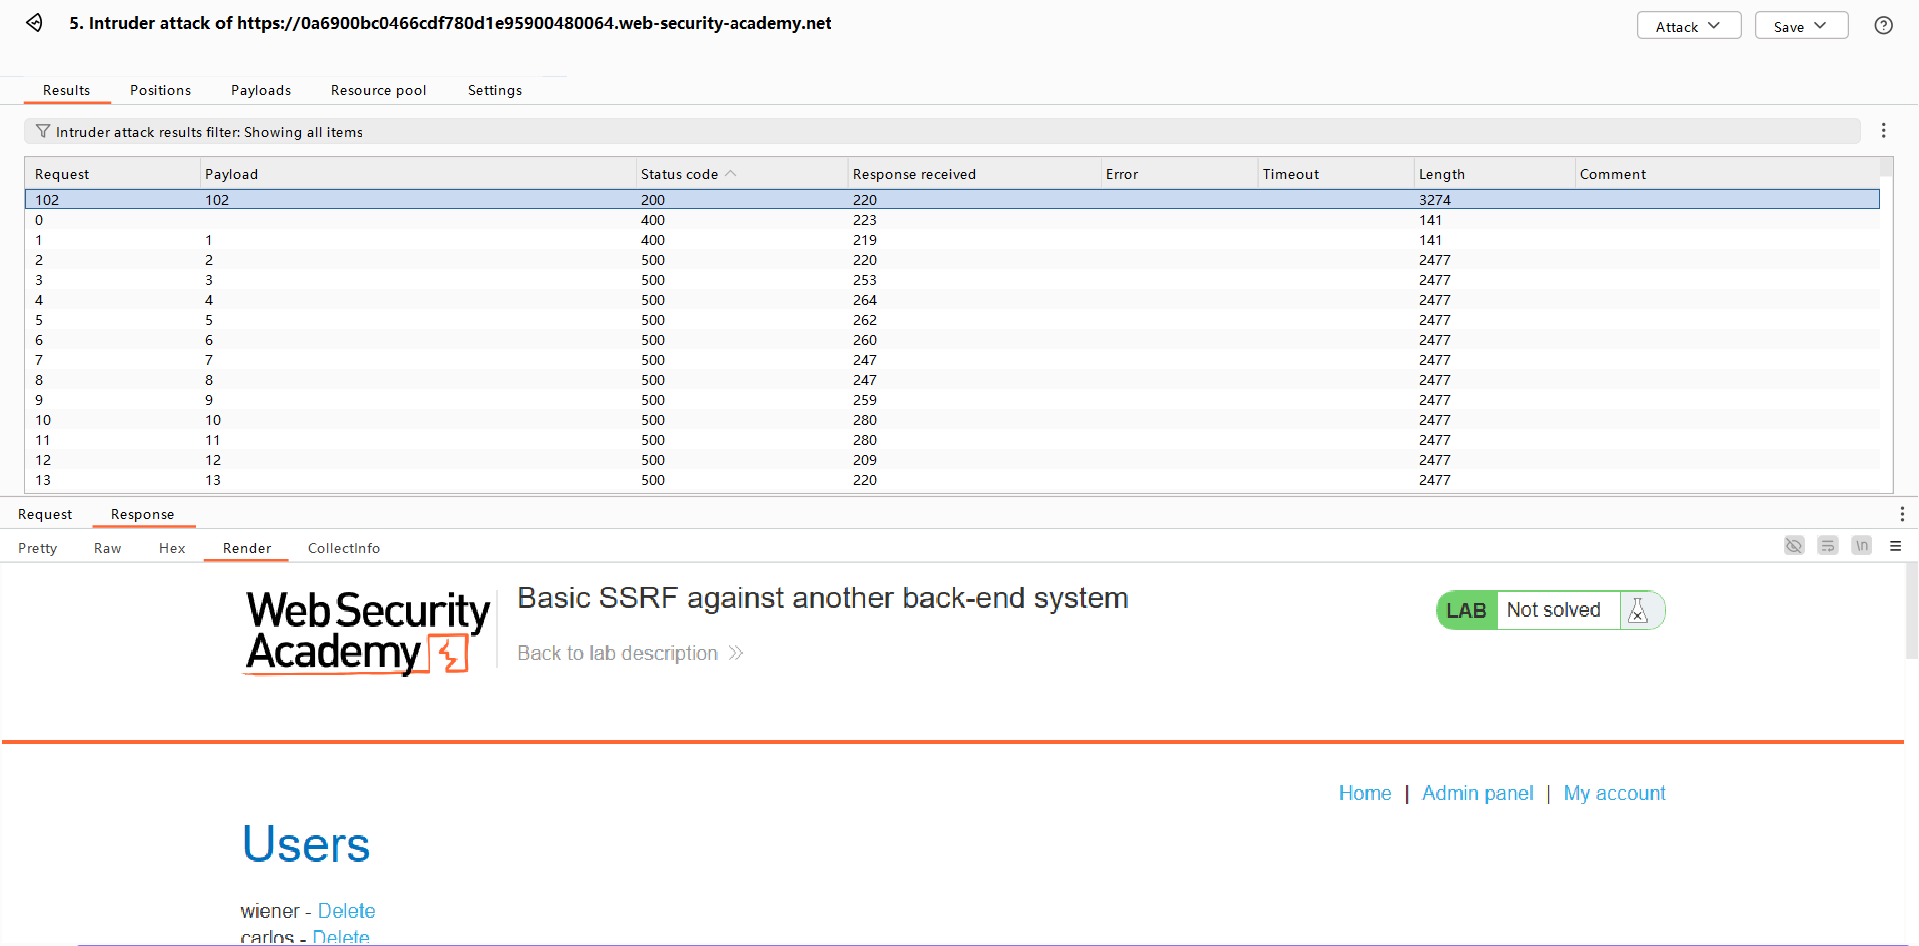1919x946 pixels.
Task: Expand the Save dropdown
Action: [x=1800, y=26]
